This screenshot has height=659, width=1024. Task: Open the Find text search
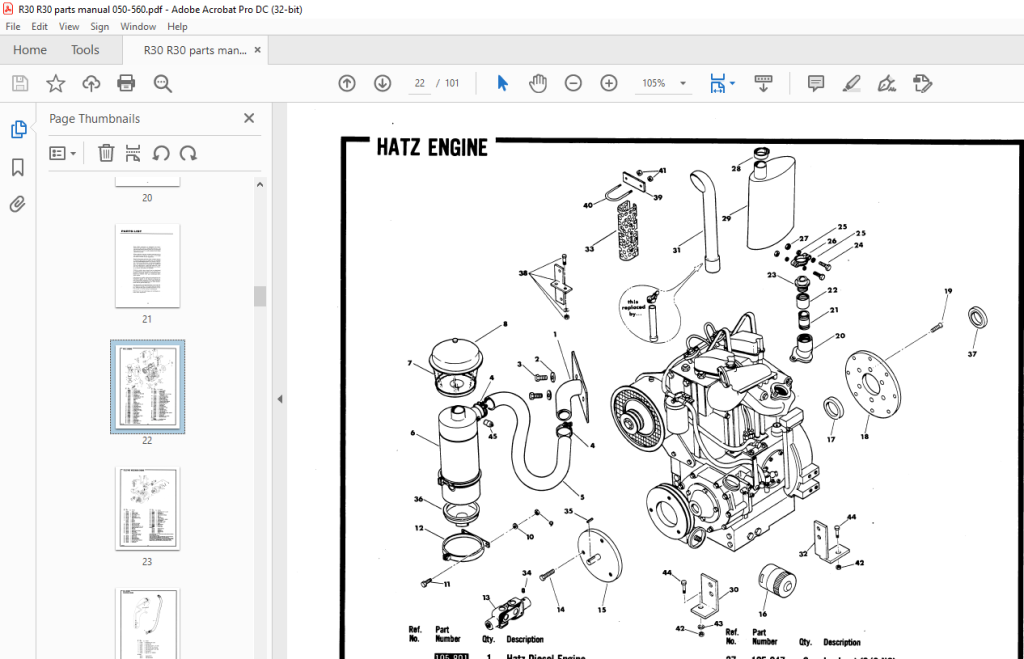coord(163,83)
